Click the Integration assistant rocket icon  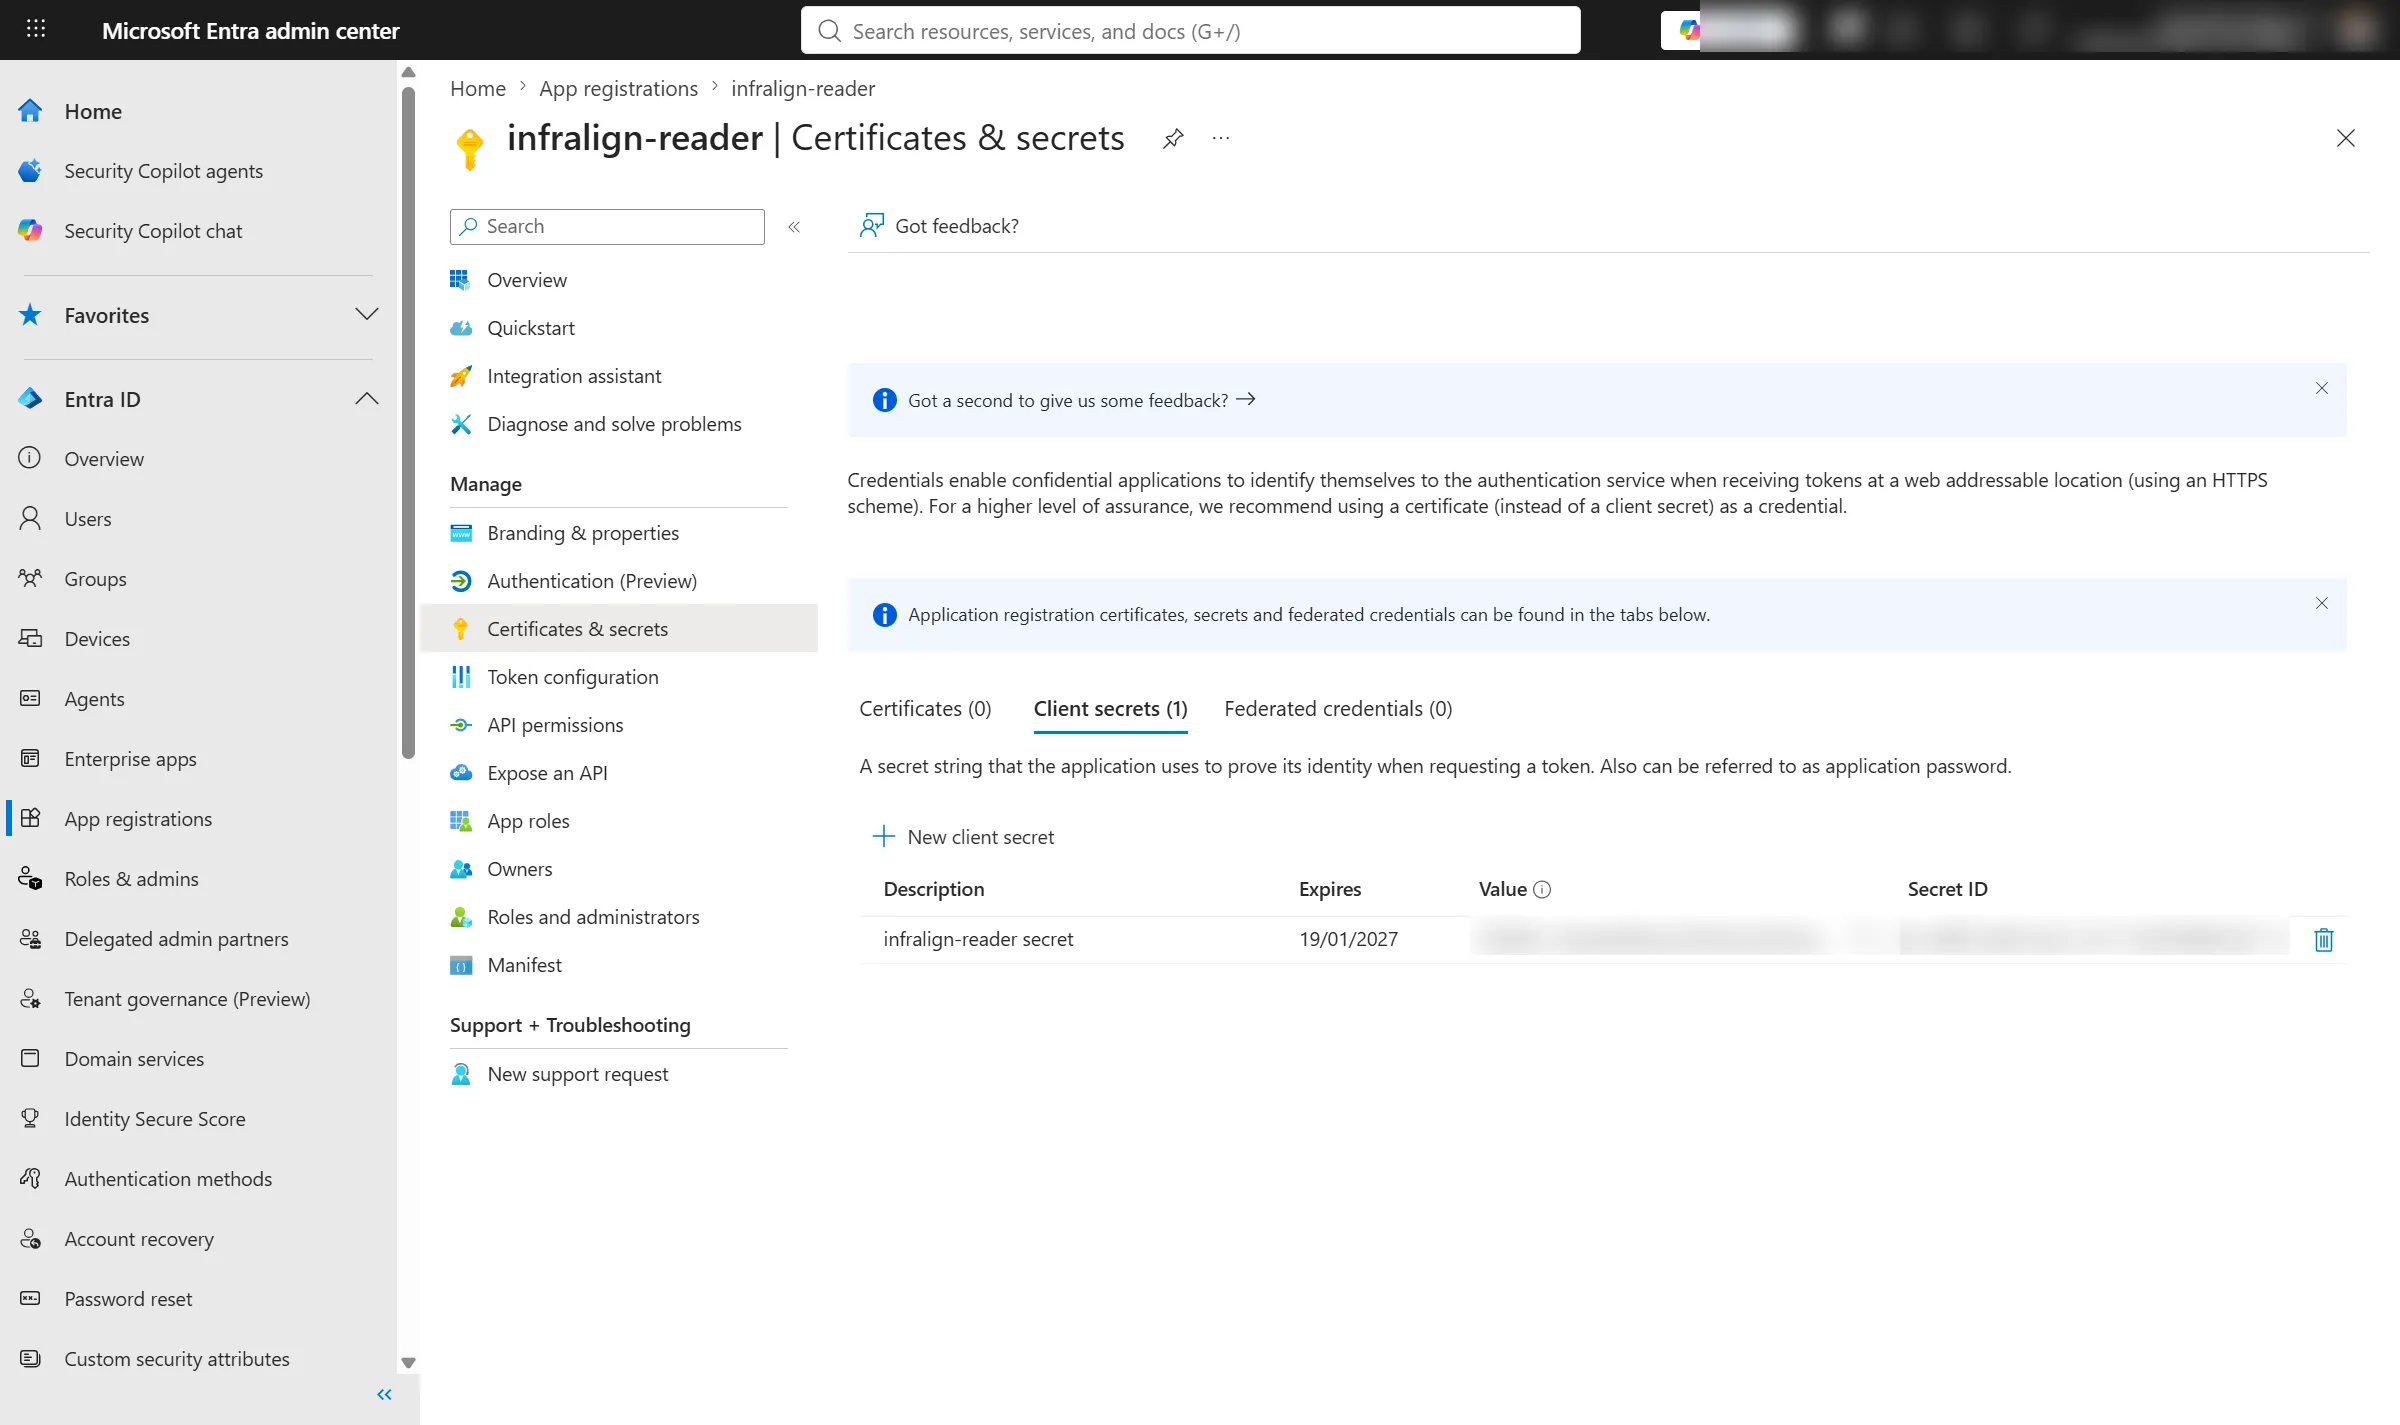(x=461, y=377)
